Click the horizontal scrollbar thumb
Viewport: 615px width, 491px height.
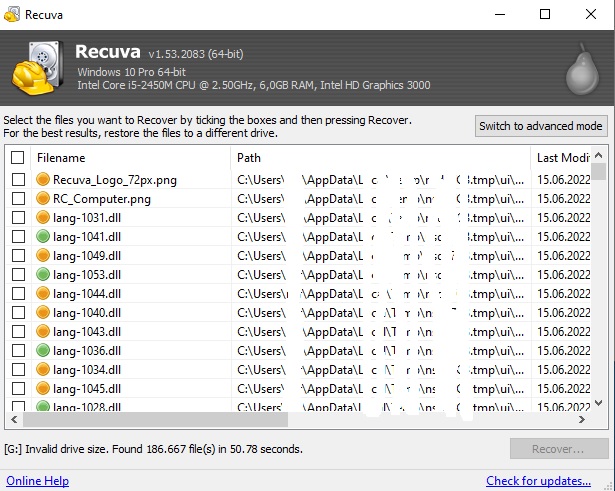(155, 419)
